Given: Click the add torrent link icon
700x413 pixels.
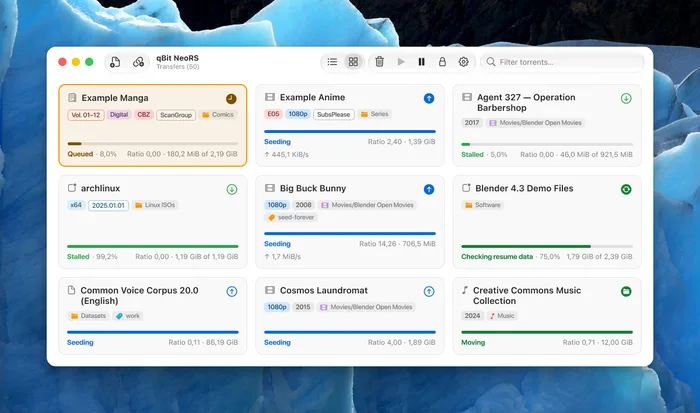Looking at the screenshot, I should [x=138, y=62].
